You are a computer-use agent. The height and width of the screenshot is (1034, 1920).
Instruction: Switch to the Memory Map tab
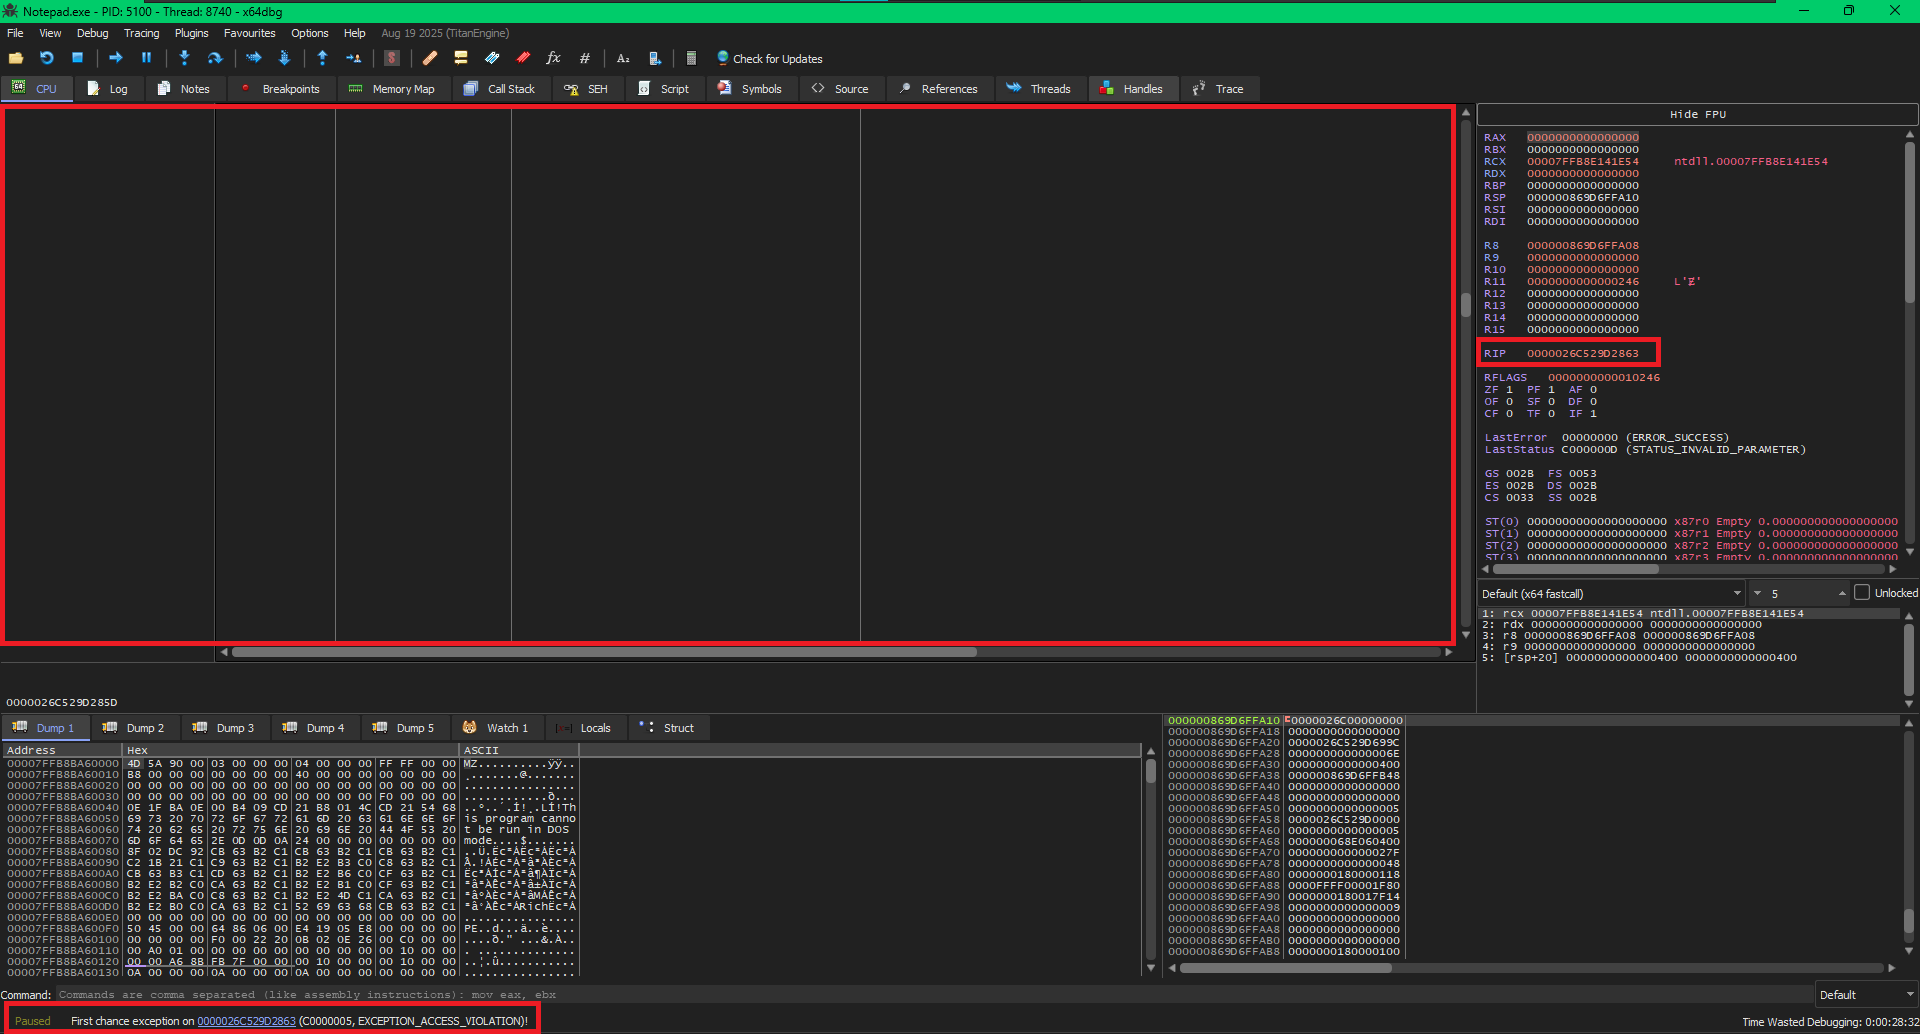392,89
